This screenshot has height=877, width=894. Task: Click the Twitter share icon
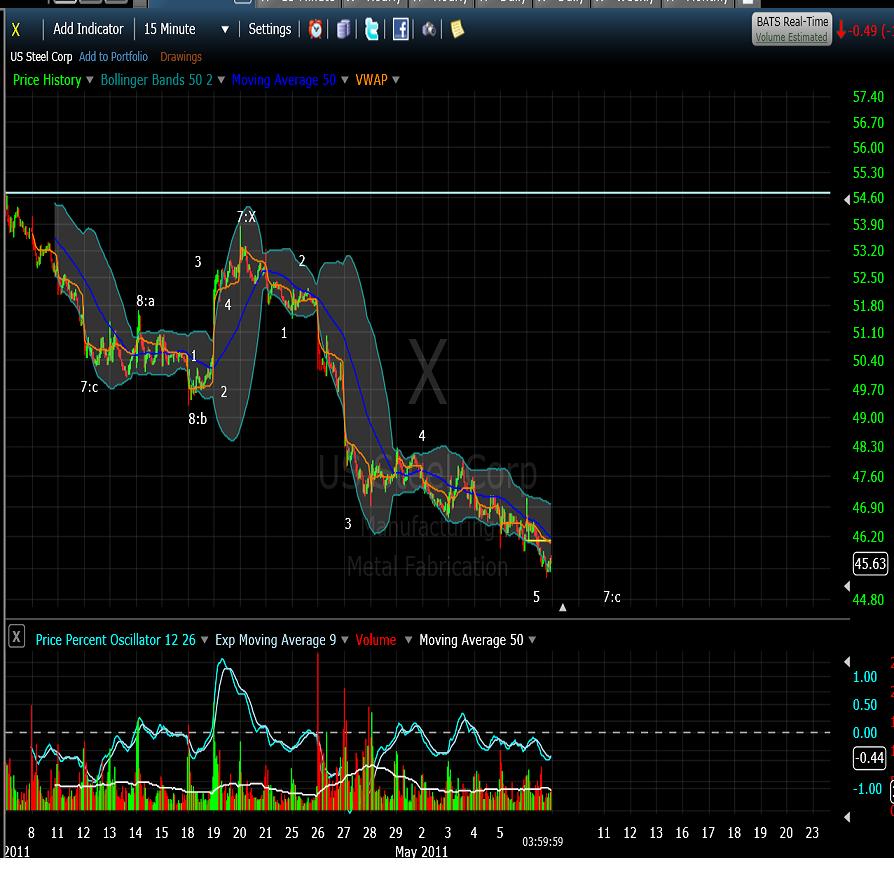372,29
